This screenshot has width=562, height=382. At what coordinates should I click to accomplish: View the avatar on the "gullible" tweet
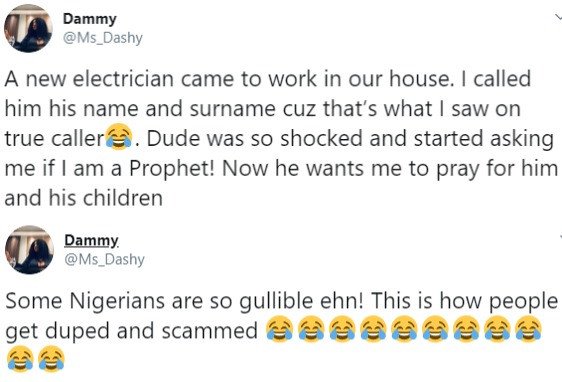coord(29,250)
